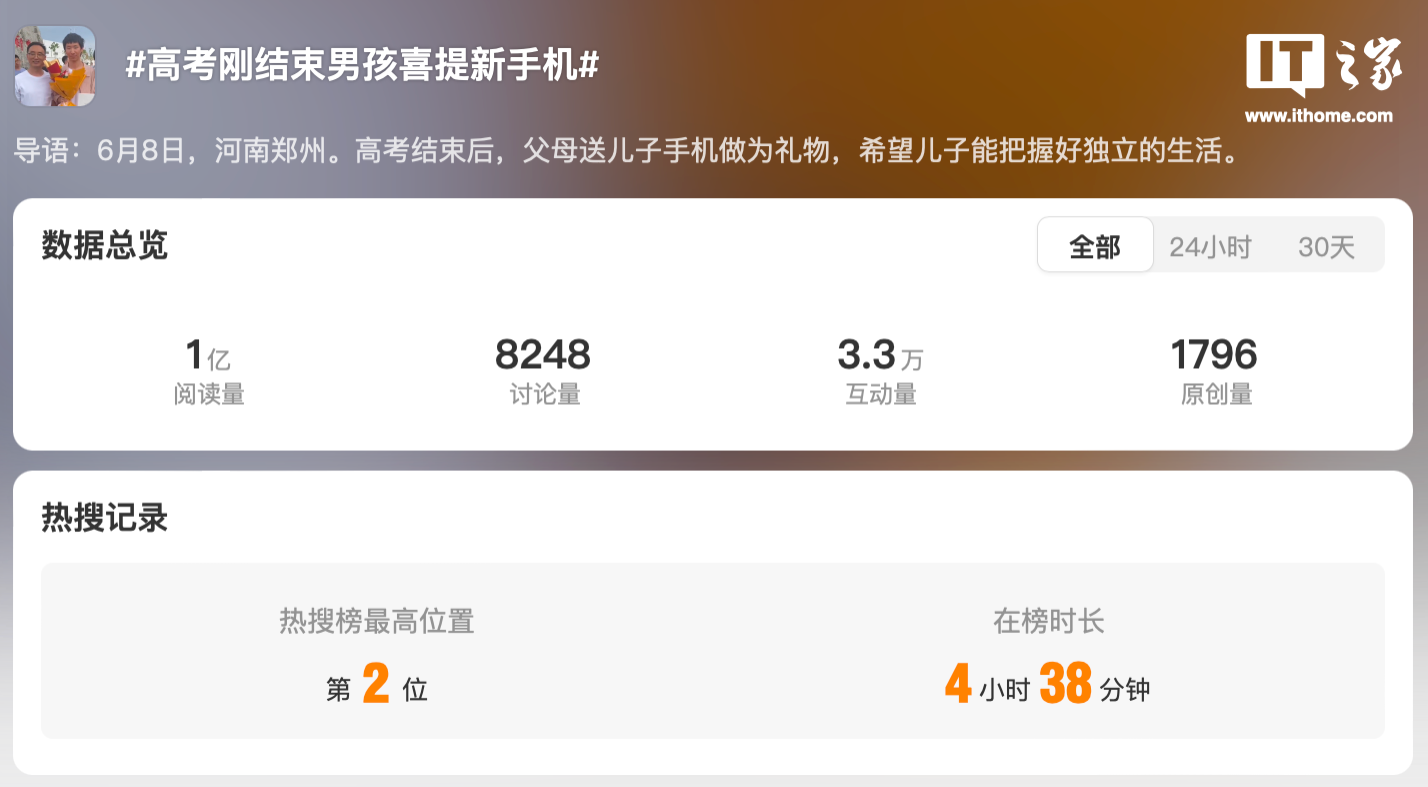
Task: Open the topic avatar thumbnail photo
Action: pyautogui.click(x=55, y=66)
